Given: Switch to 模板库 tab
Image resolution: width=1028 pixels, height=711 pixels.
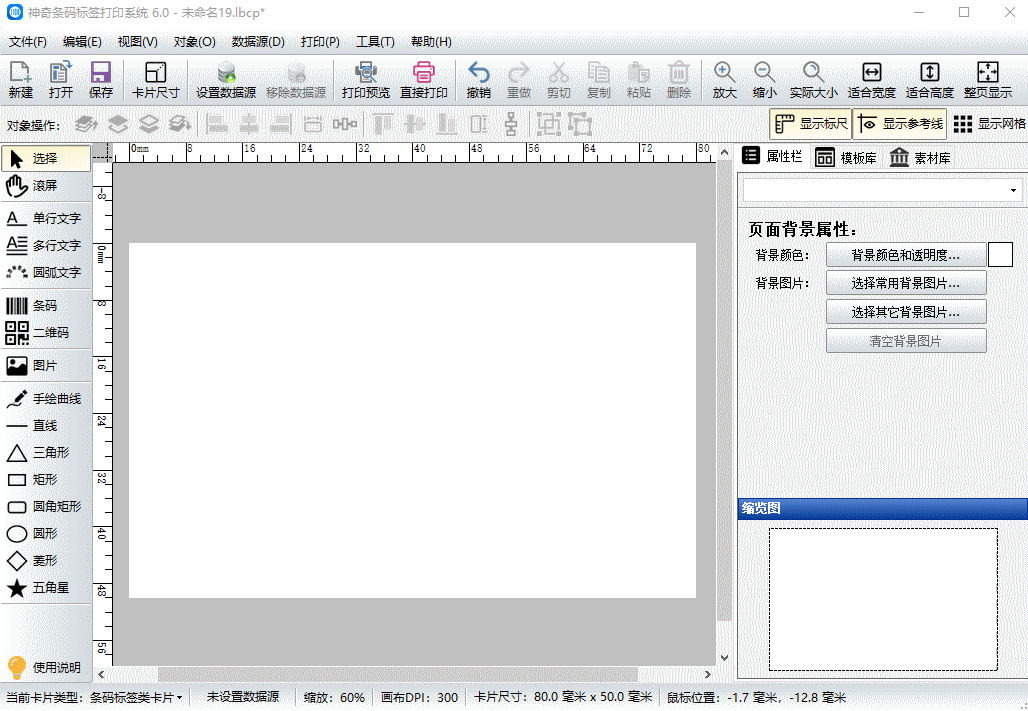Looking at the screenshot, I should (846, 157).
